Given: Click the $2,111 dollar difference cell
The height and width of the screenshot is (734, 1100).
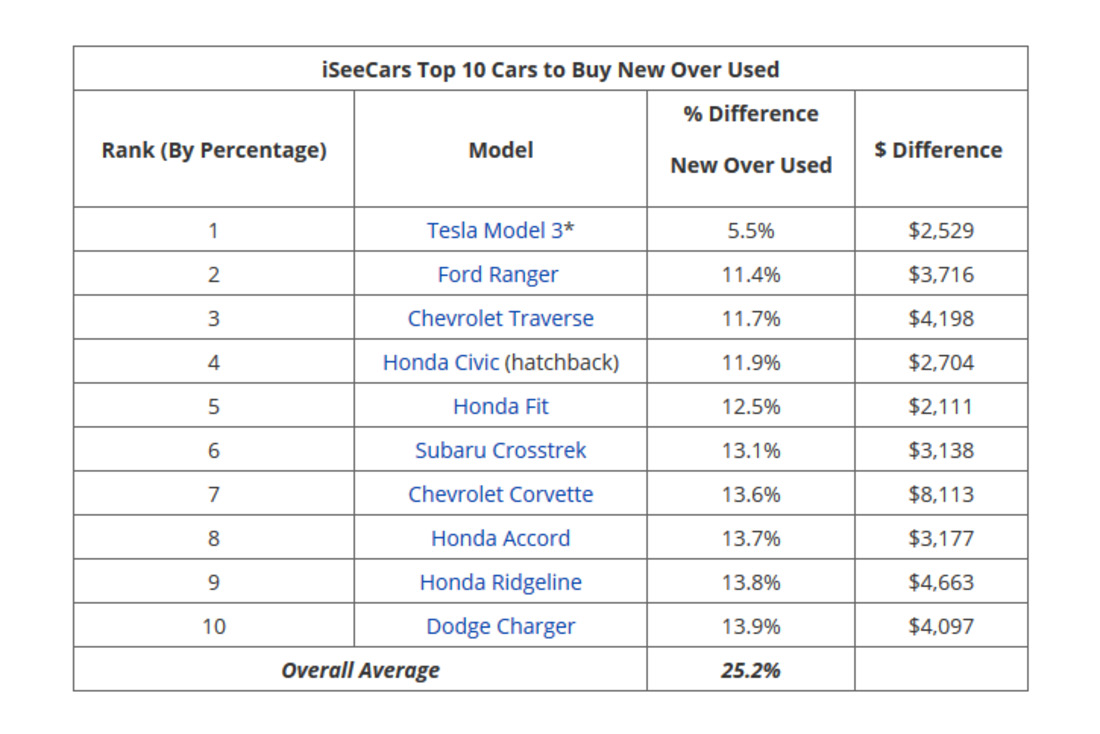Looking at the screenshot, I should 941,406.
